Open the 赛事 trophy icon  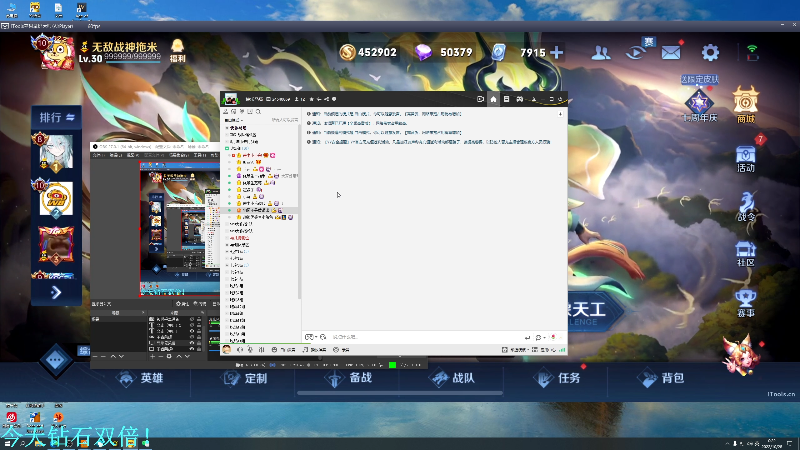pyautogui.click(x=745, y=303)
